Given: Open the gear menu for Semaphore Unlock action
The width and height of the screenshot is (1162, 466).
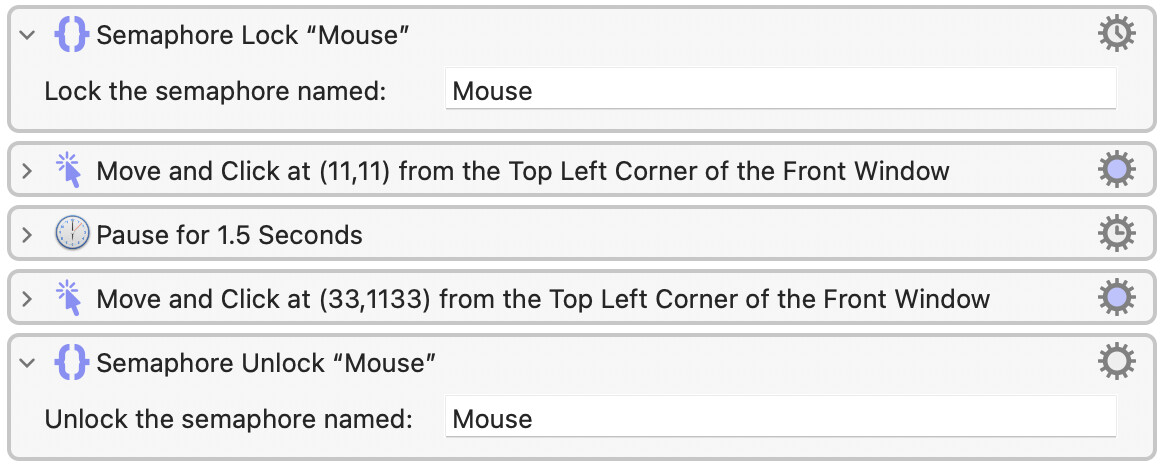Looking at the screenshot, I should click(x=1116, y=361).
